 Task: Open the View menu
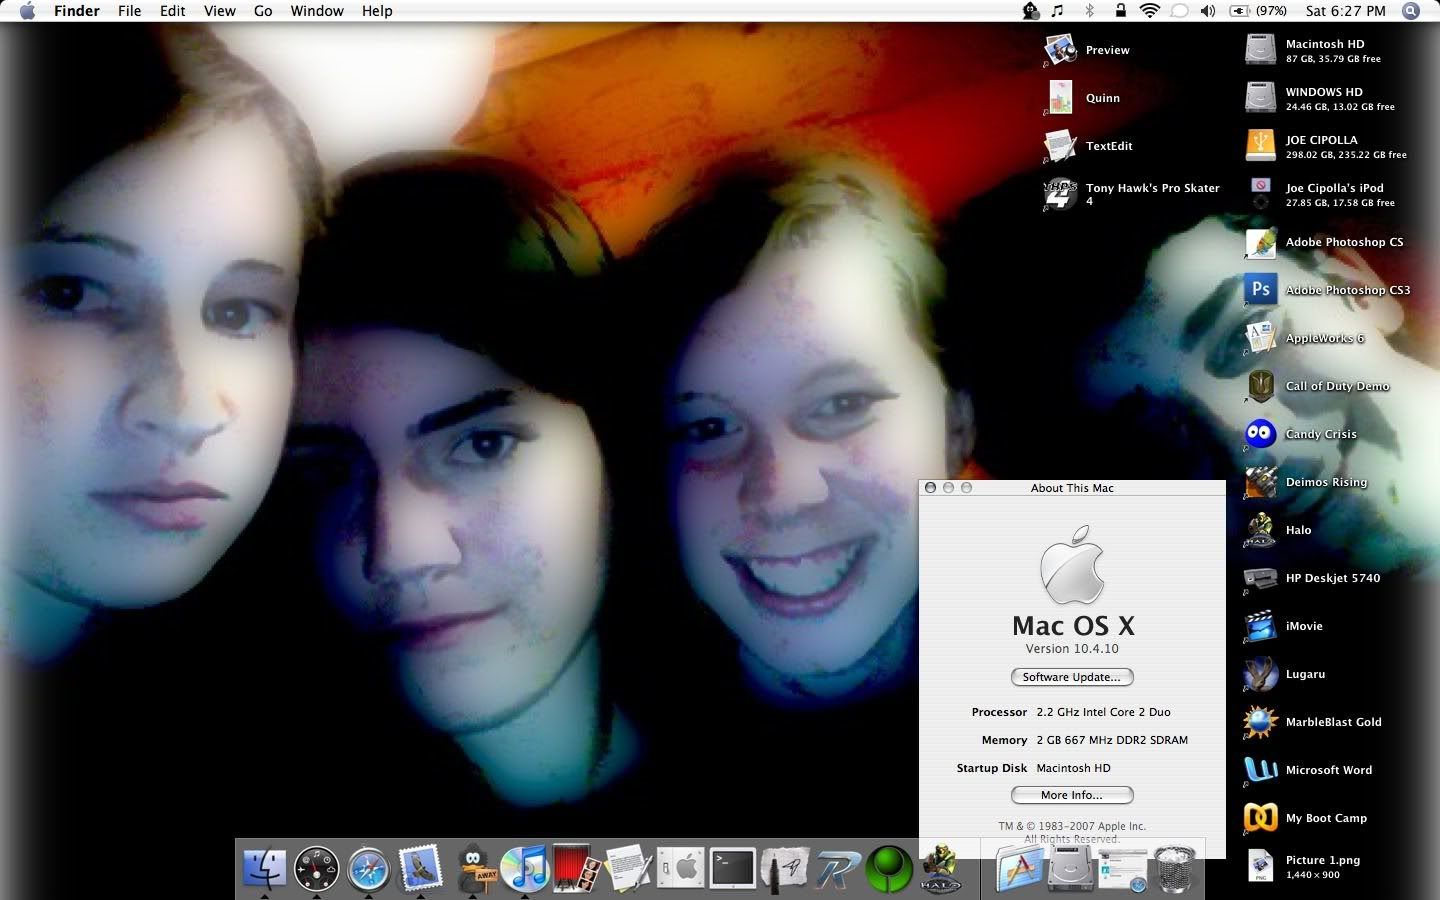pyautogui.click(x=220, y=11)
